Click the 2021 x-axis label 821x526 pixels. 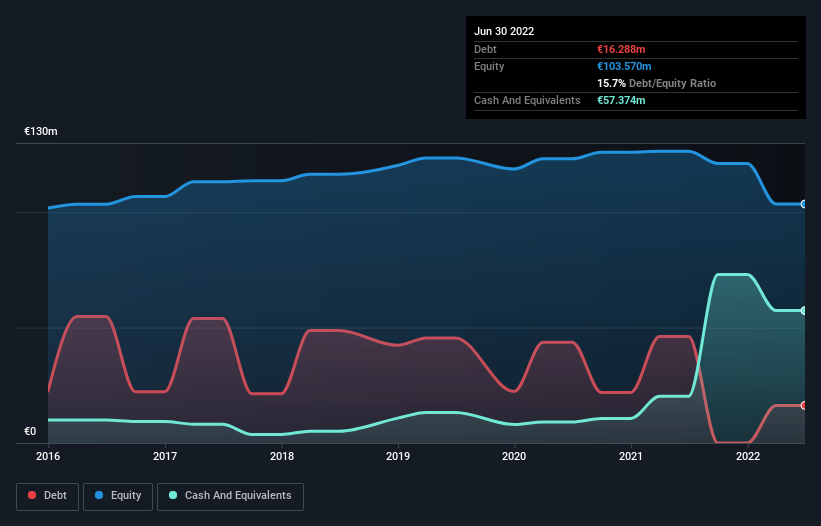pyautogui.click(x=631, y=456)
